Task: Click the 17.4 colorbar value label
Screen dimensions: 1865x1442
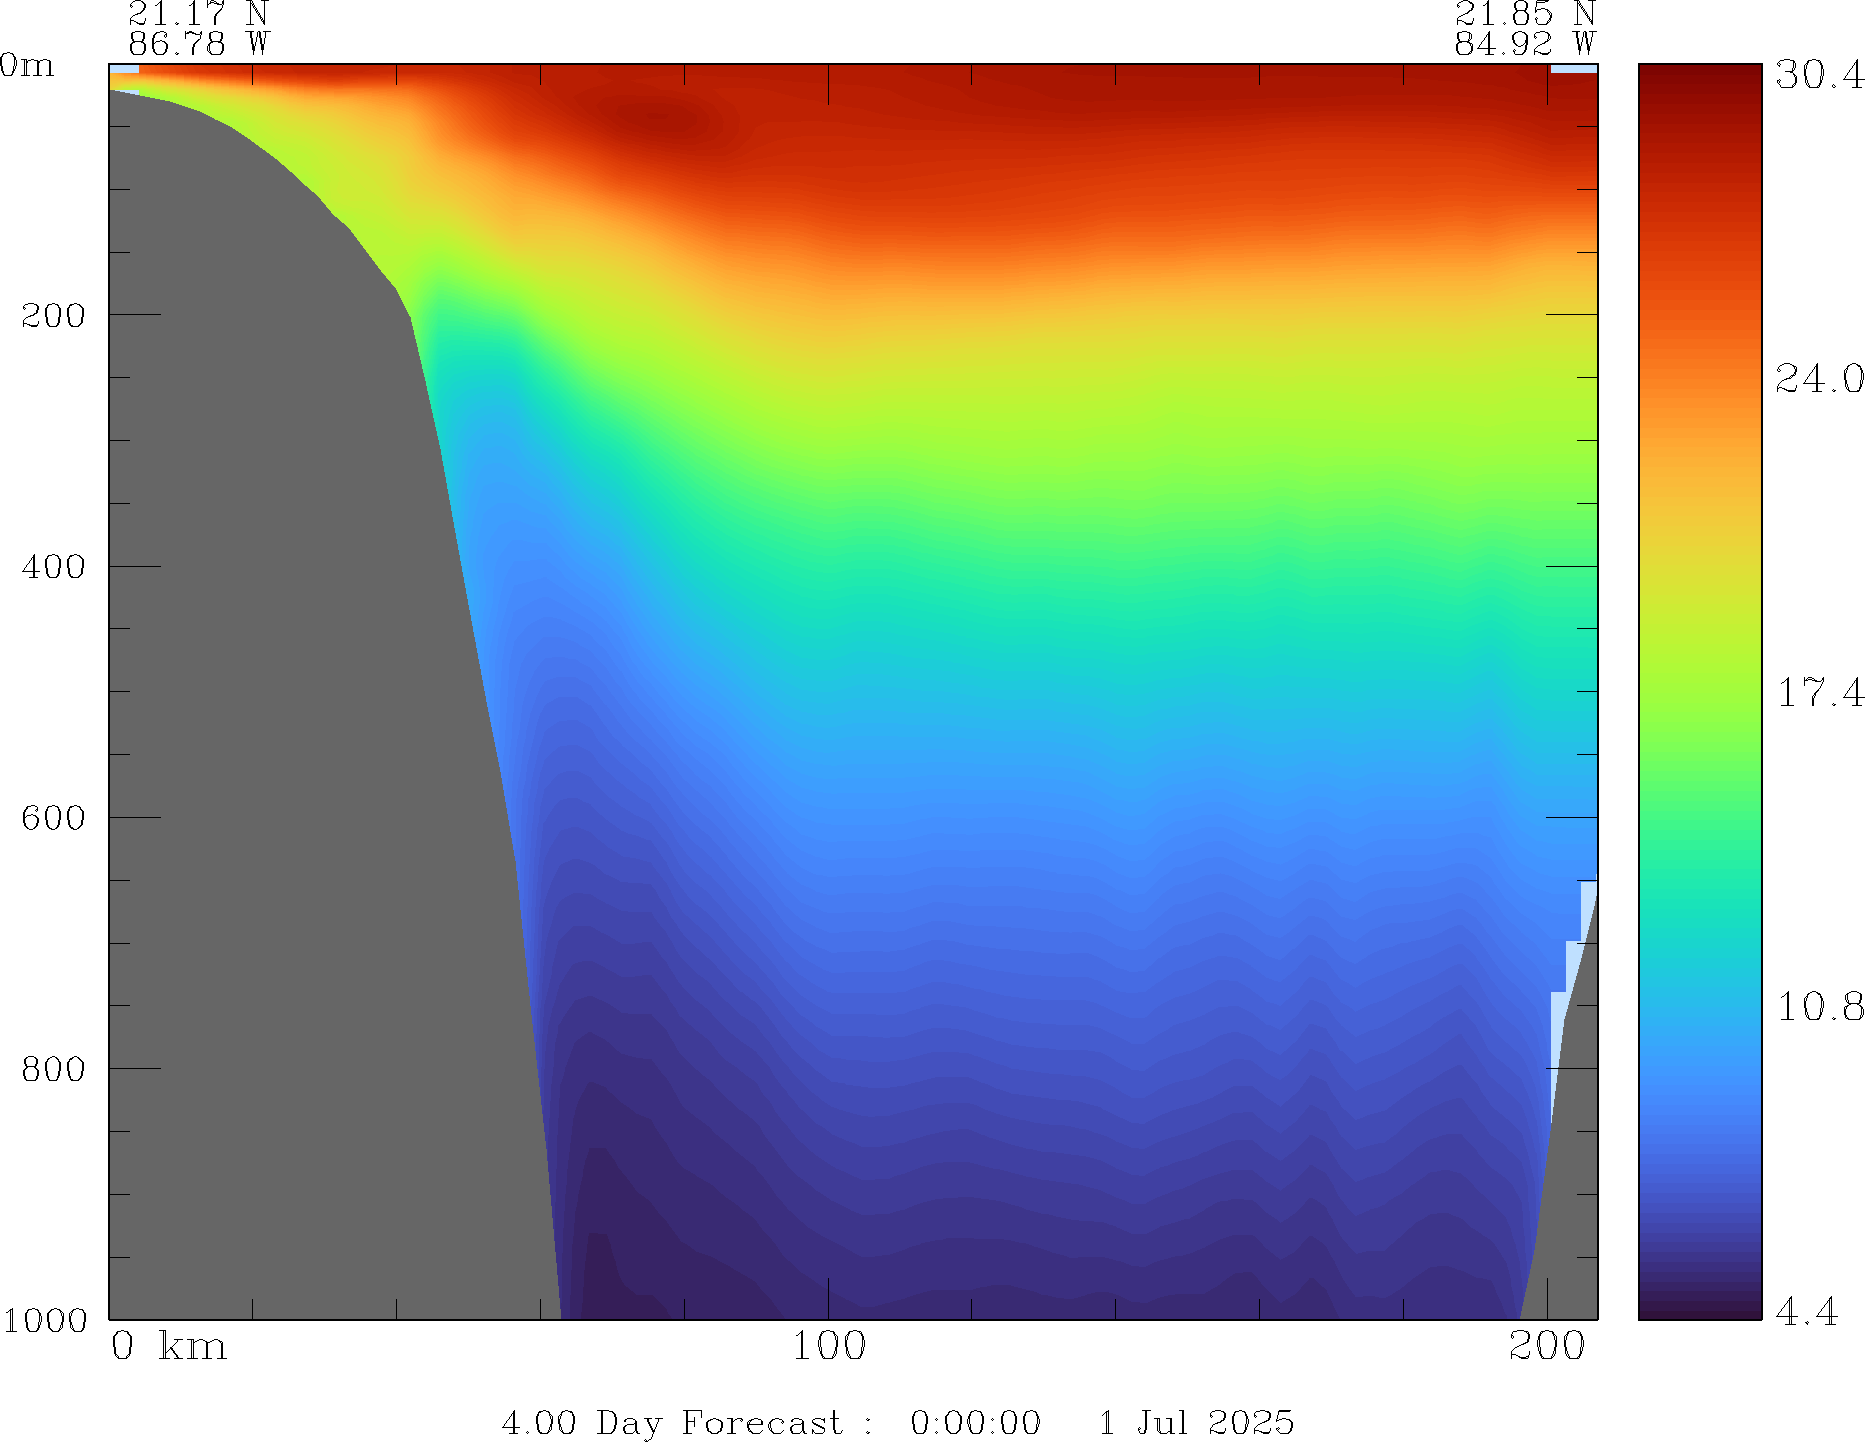Action: 1819,693
